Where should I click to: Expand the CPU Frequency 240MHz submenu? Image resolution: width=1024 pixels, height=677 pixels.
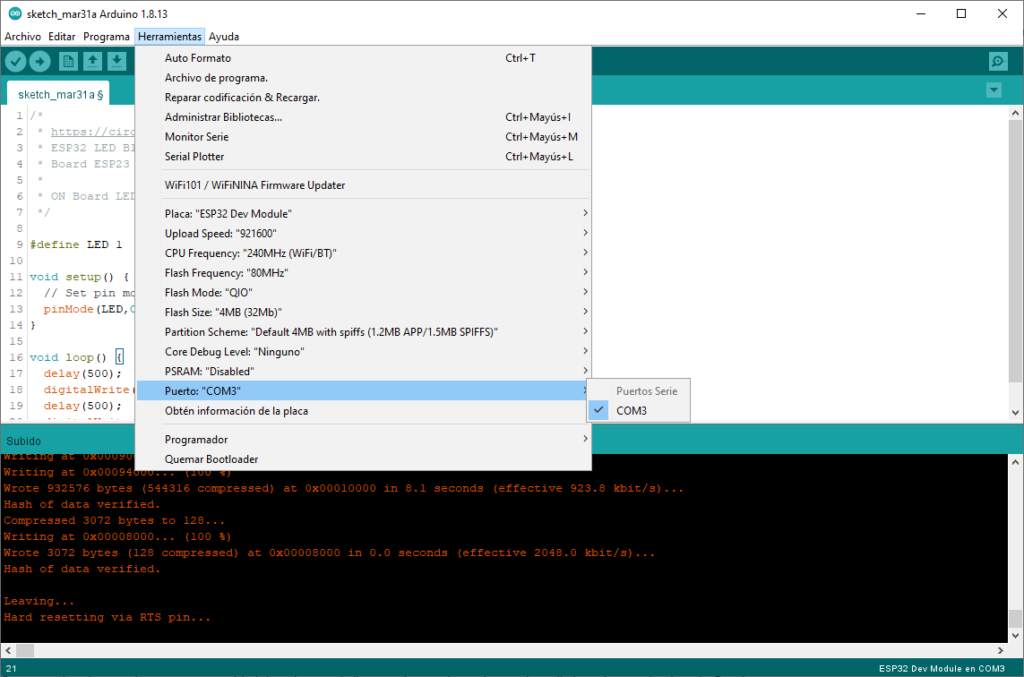click(364, 253)
